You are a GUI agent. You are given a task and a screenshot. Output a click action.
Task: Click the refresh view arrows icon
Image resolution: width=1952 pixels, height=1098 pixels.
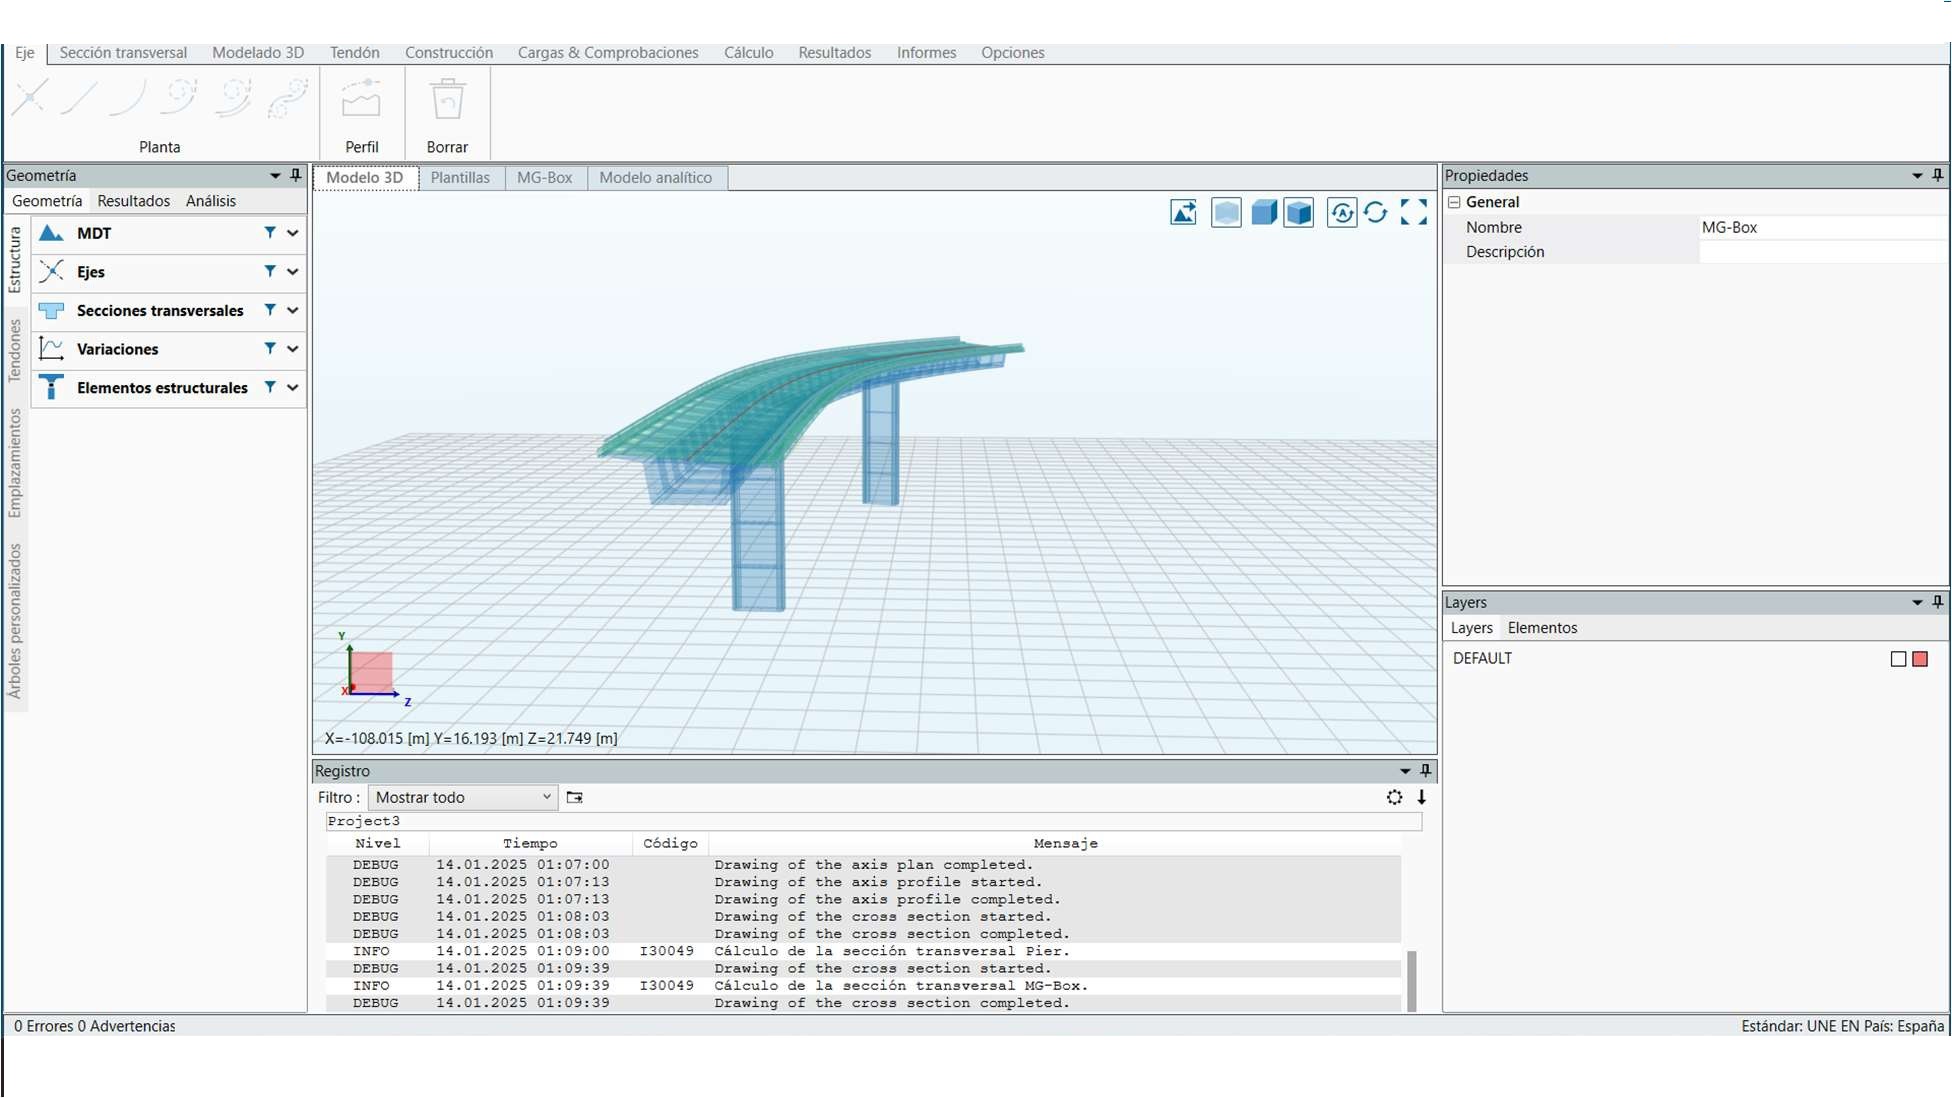coord(1376,212)
